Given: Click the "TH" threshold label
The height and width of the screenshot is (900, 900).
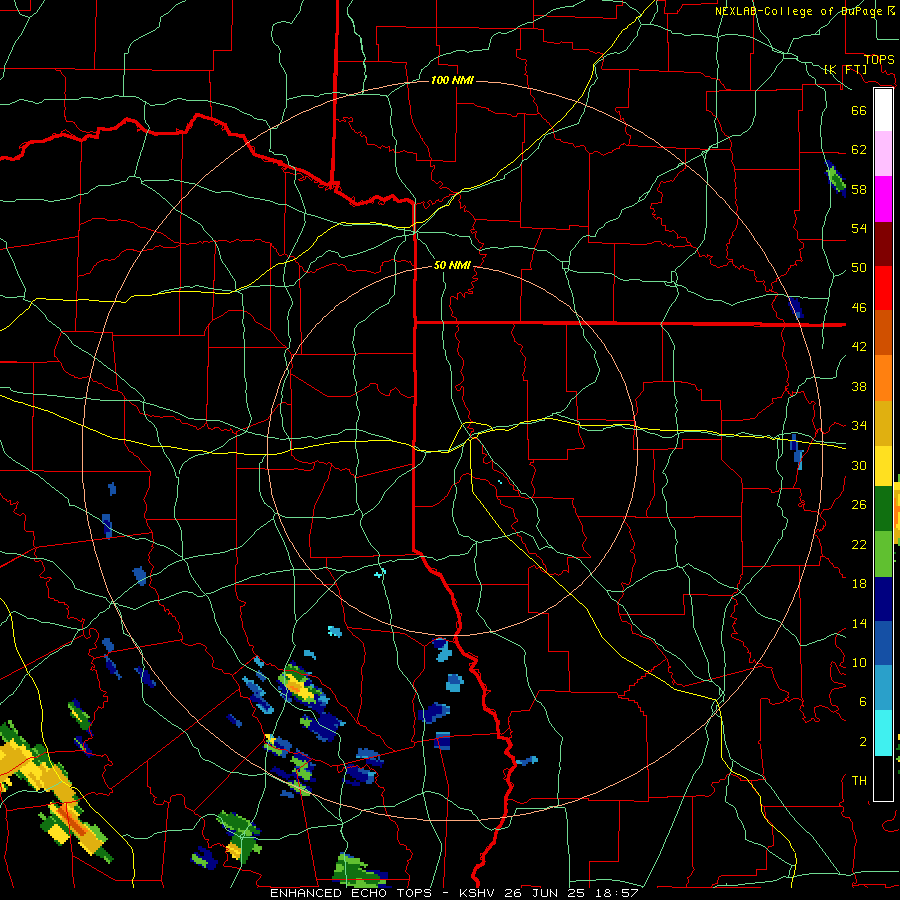Looking at the screenshot, I should point(859,781).
